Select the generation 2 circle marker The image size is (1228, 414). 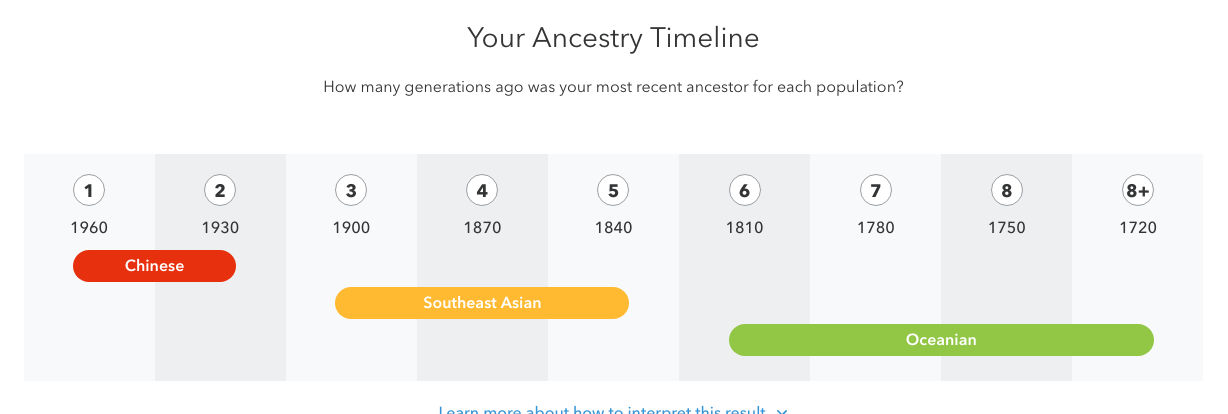pos(220,190)
